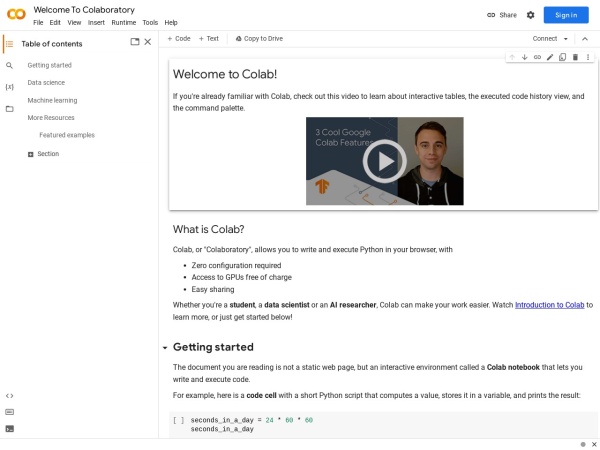The width and height of the screenshot is (600, 450).
Task: Close the bottom status bar
Action: pos(594,444)
